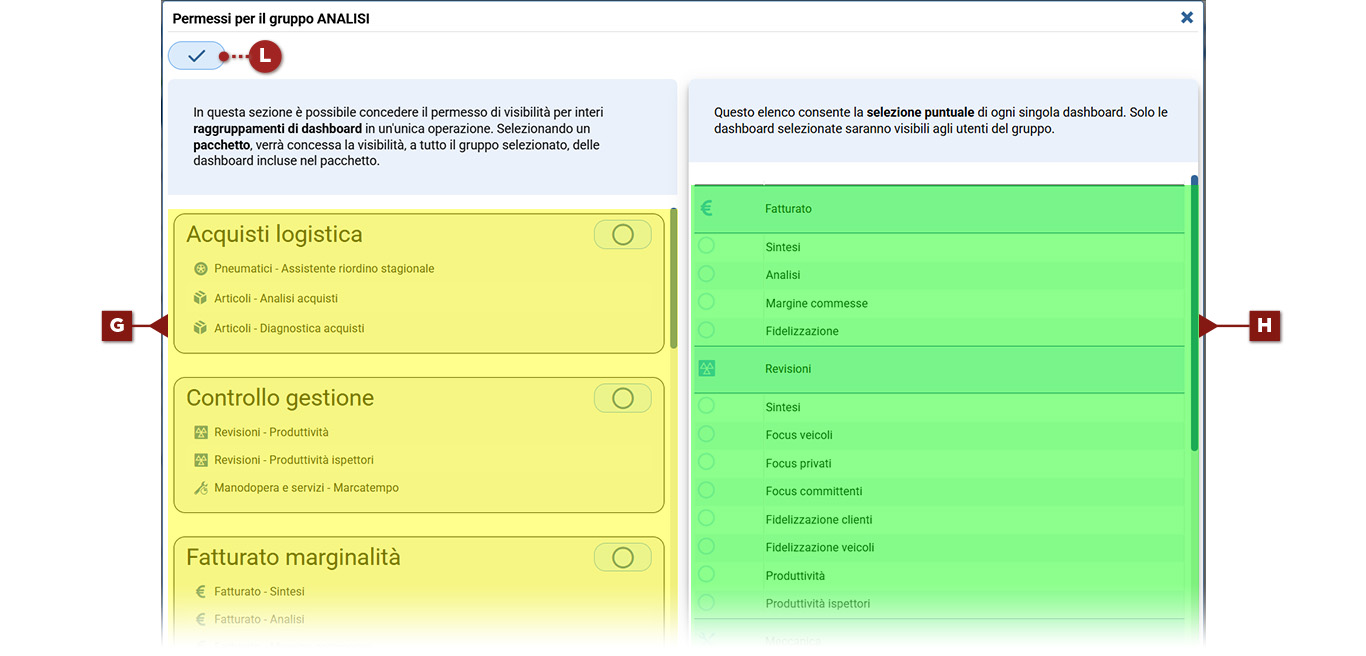
Task: Select the Fidelizzazione veicoli radio button
Action: (x=706, y=546)
